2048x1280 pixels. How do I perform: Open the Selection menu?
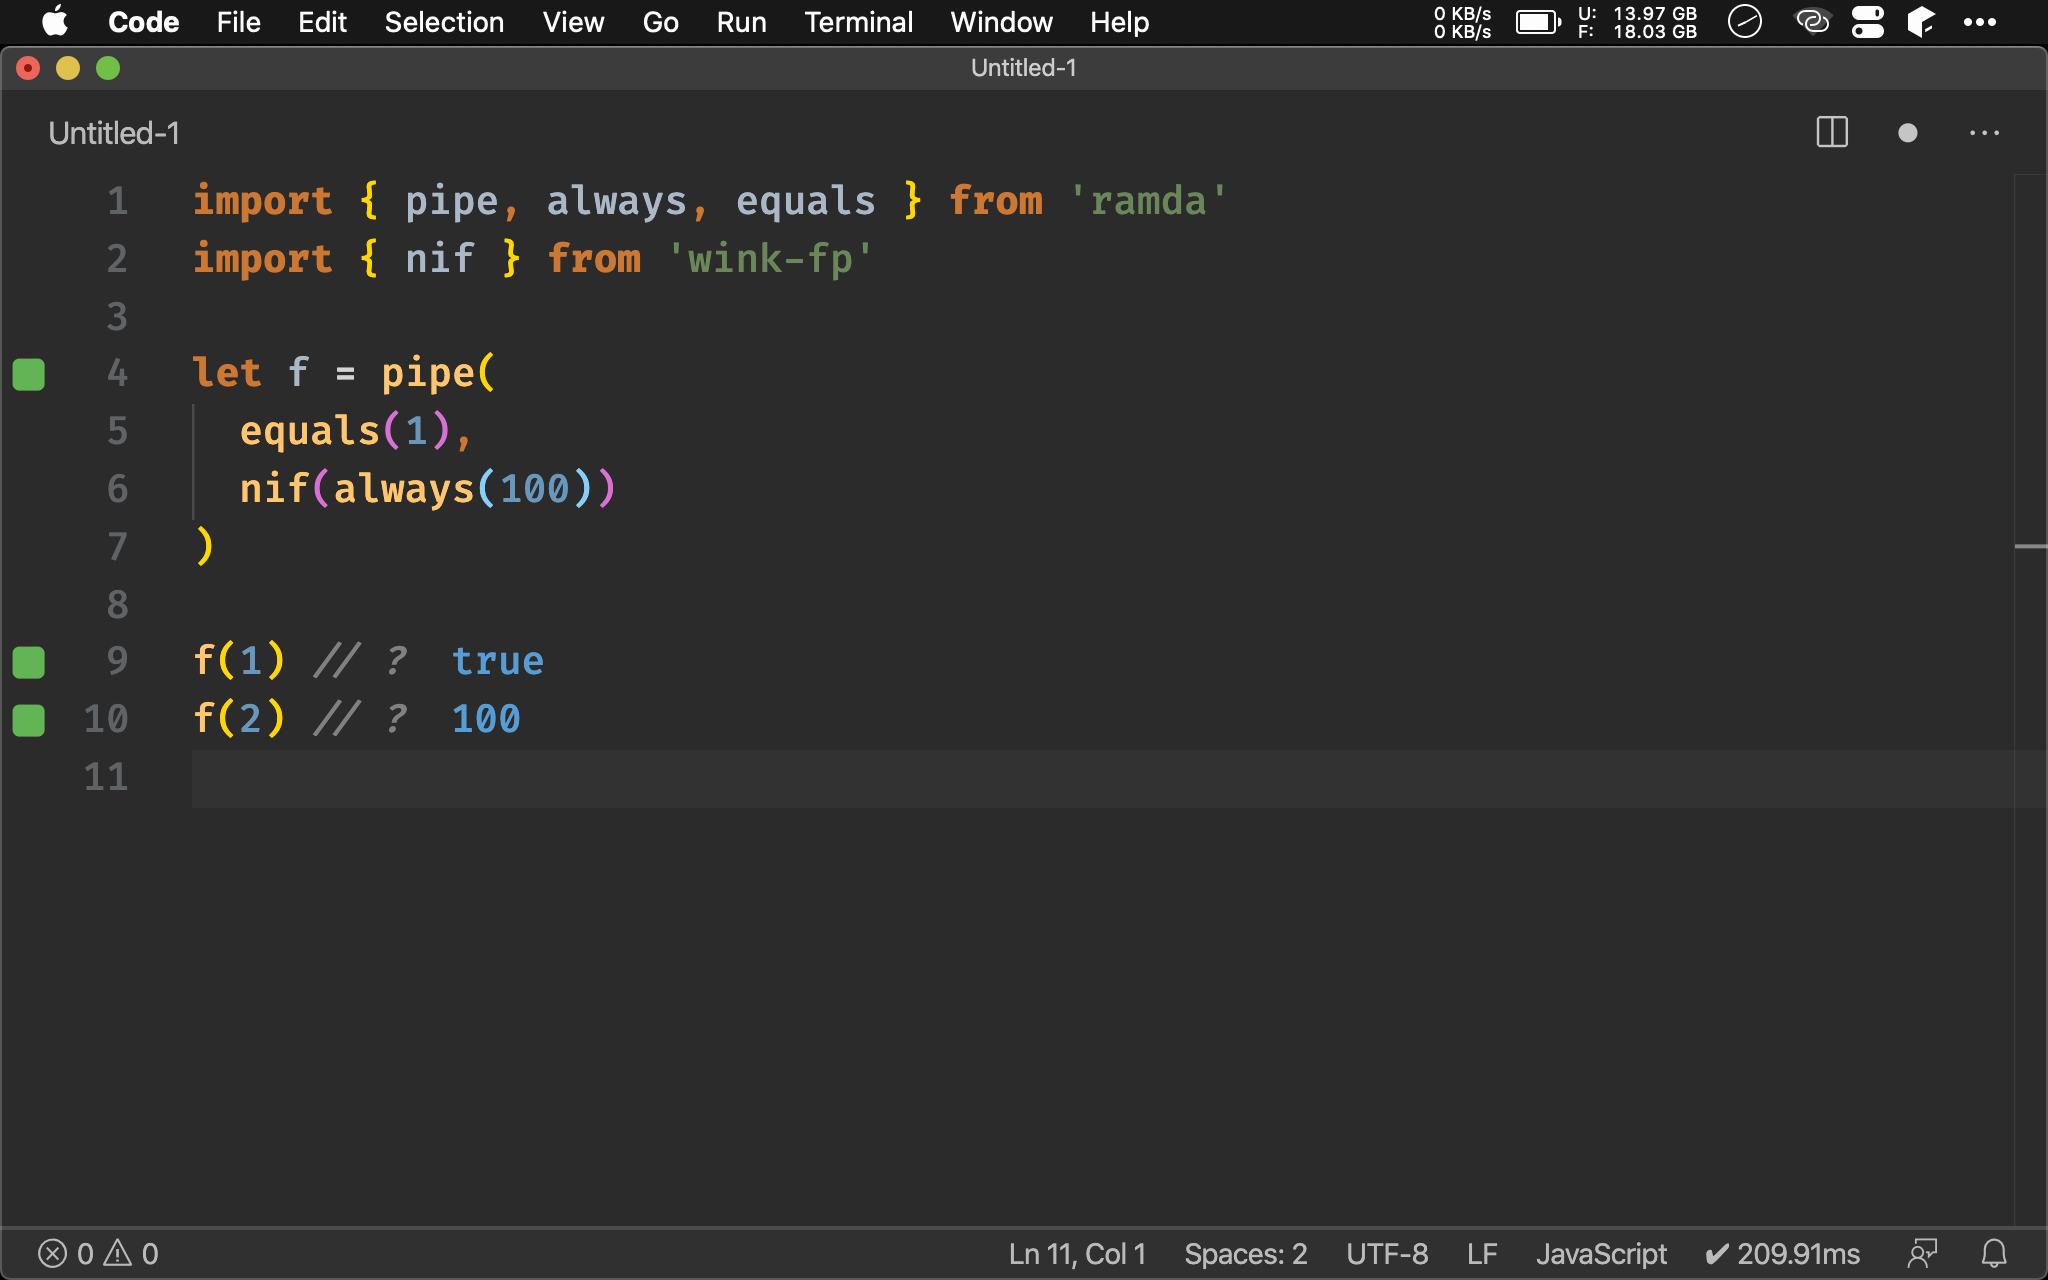pyautogui.click(x=444, y=22)
